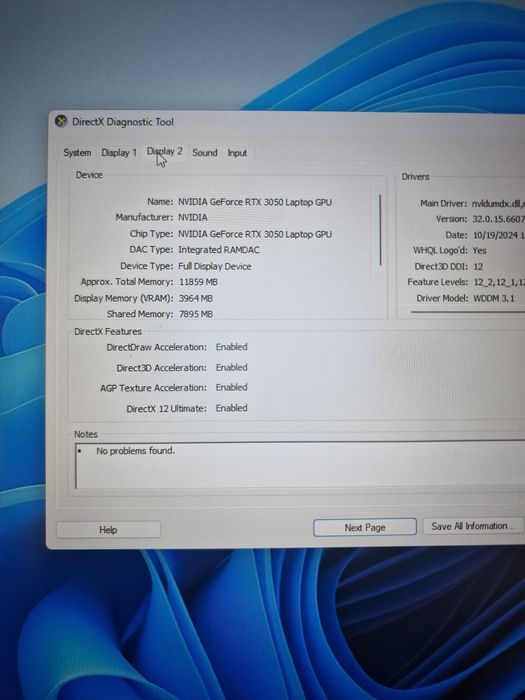Click the Direct3D Acceleration Enabled value
Viewport: 525px width, 700px height.
click(231, 367)
